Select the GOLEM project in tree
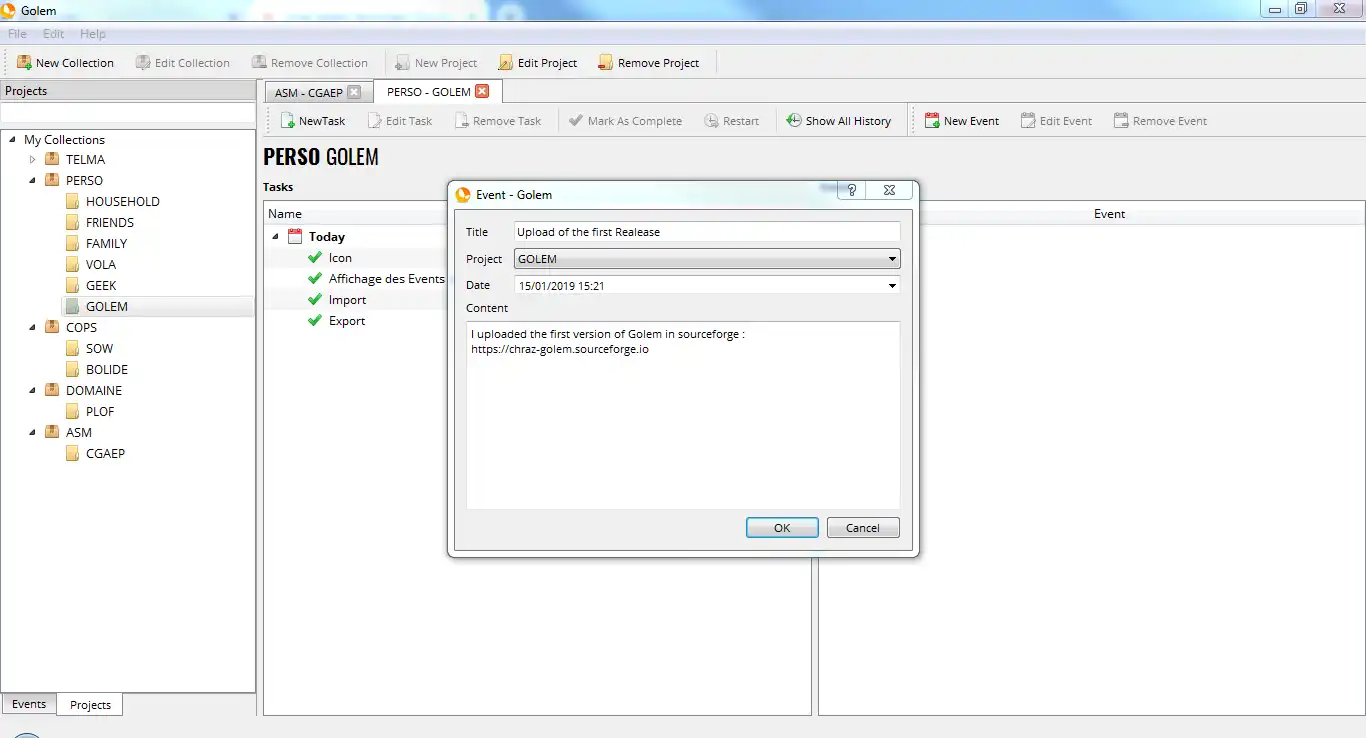This screenshot has width=1366, height=738. [x=107, y=306]
